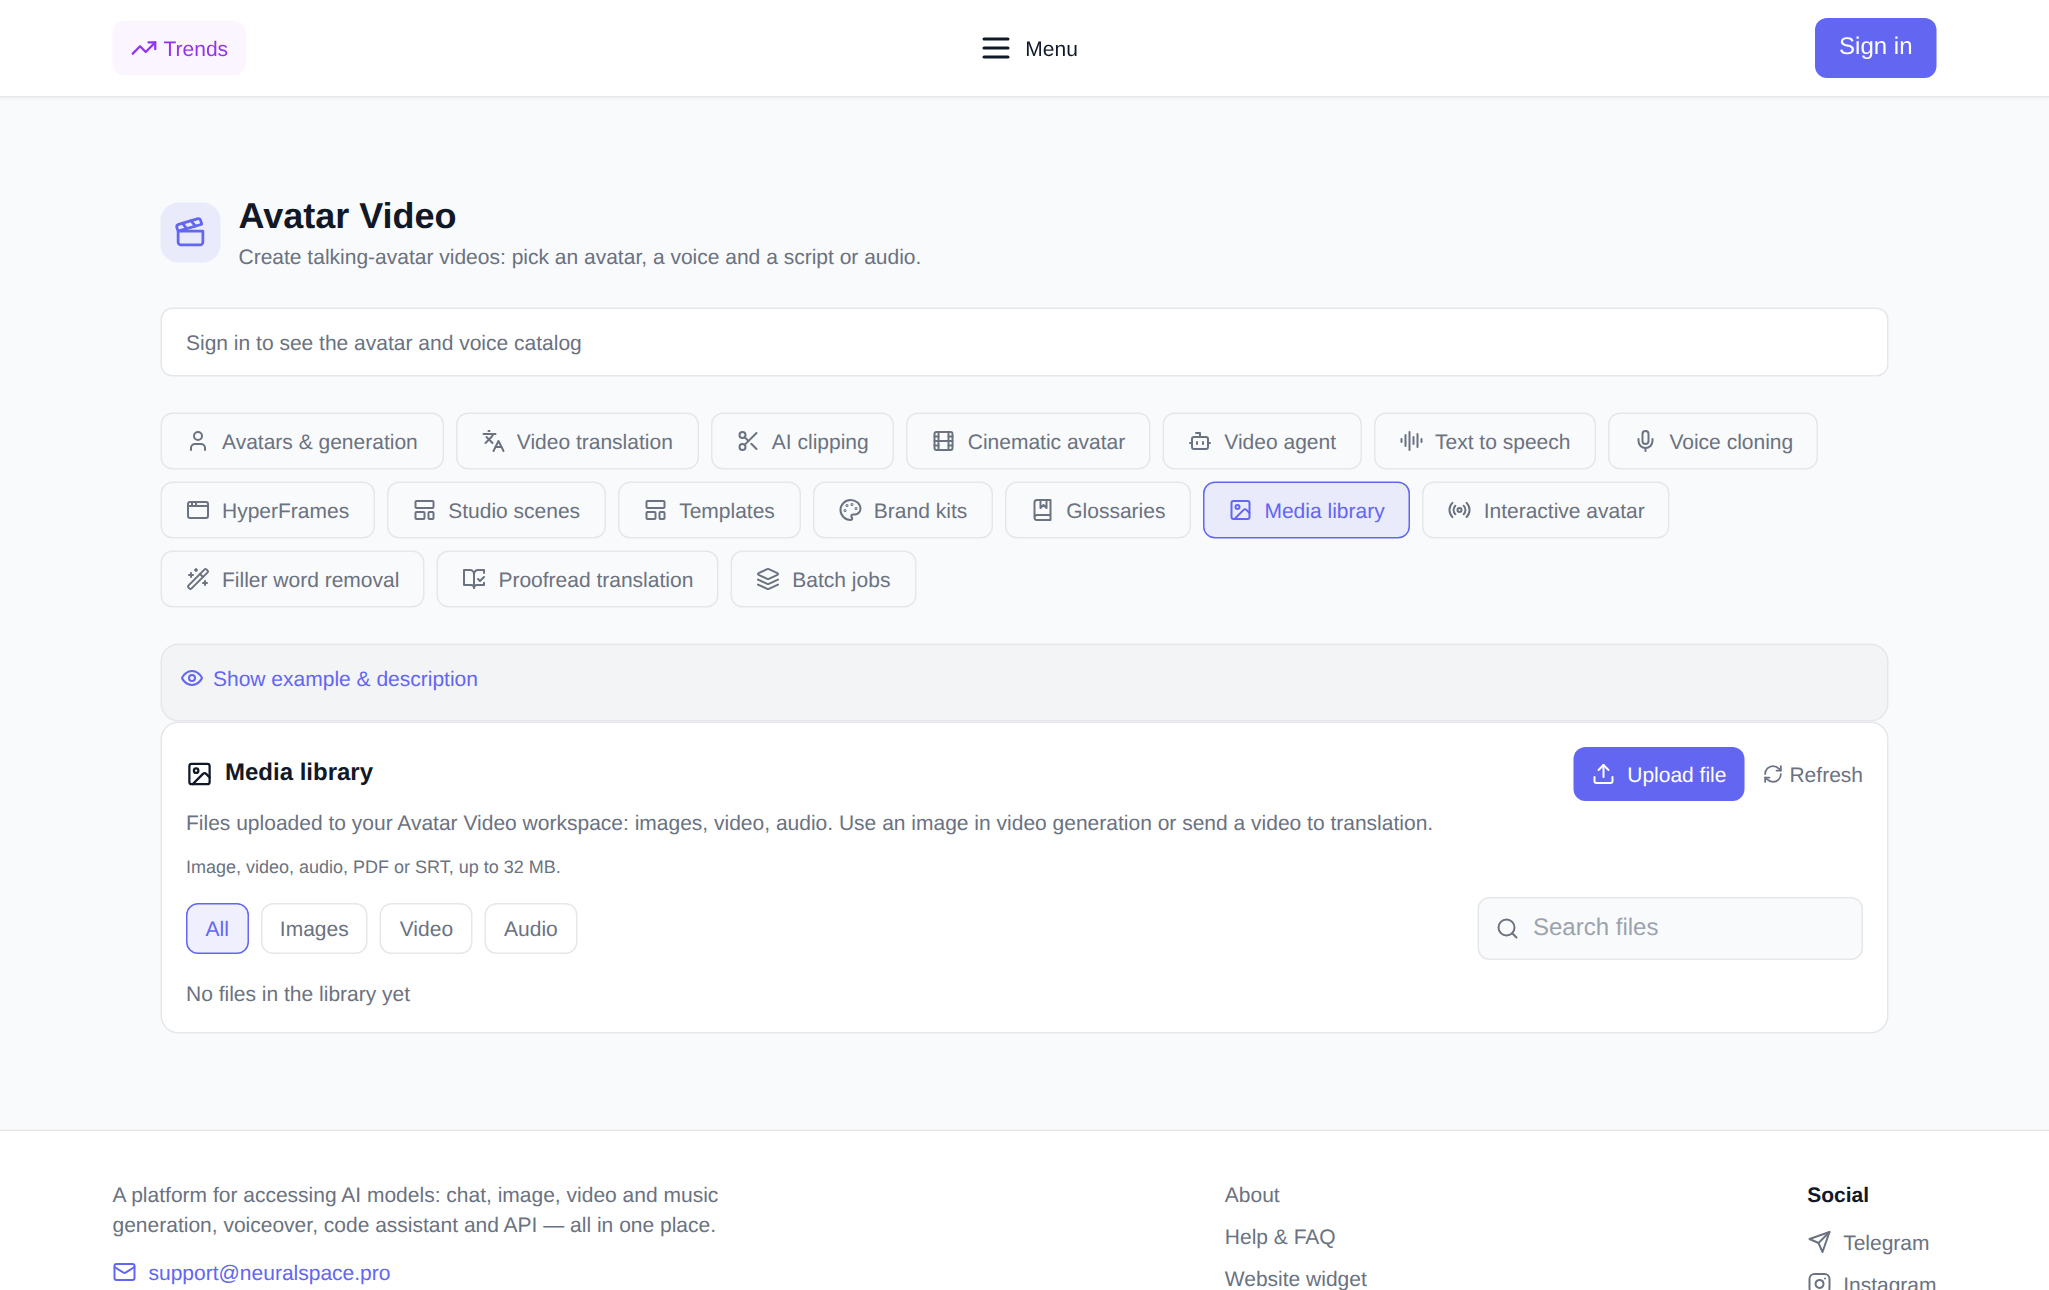
Task: Filter library by Images
Action: (x=314, y=928)
